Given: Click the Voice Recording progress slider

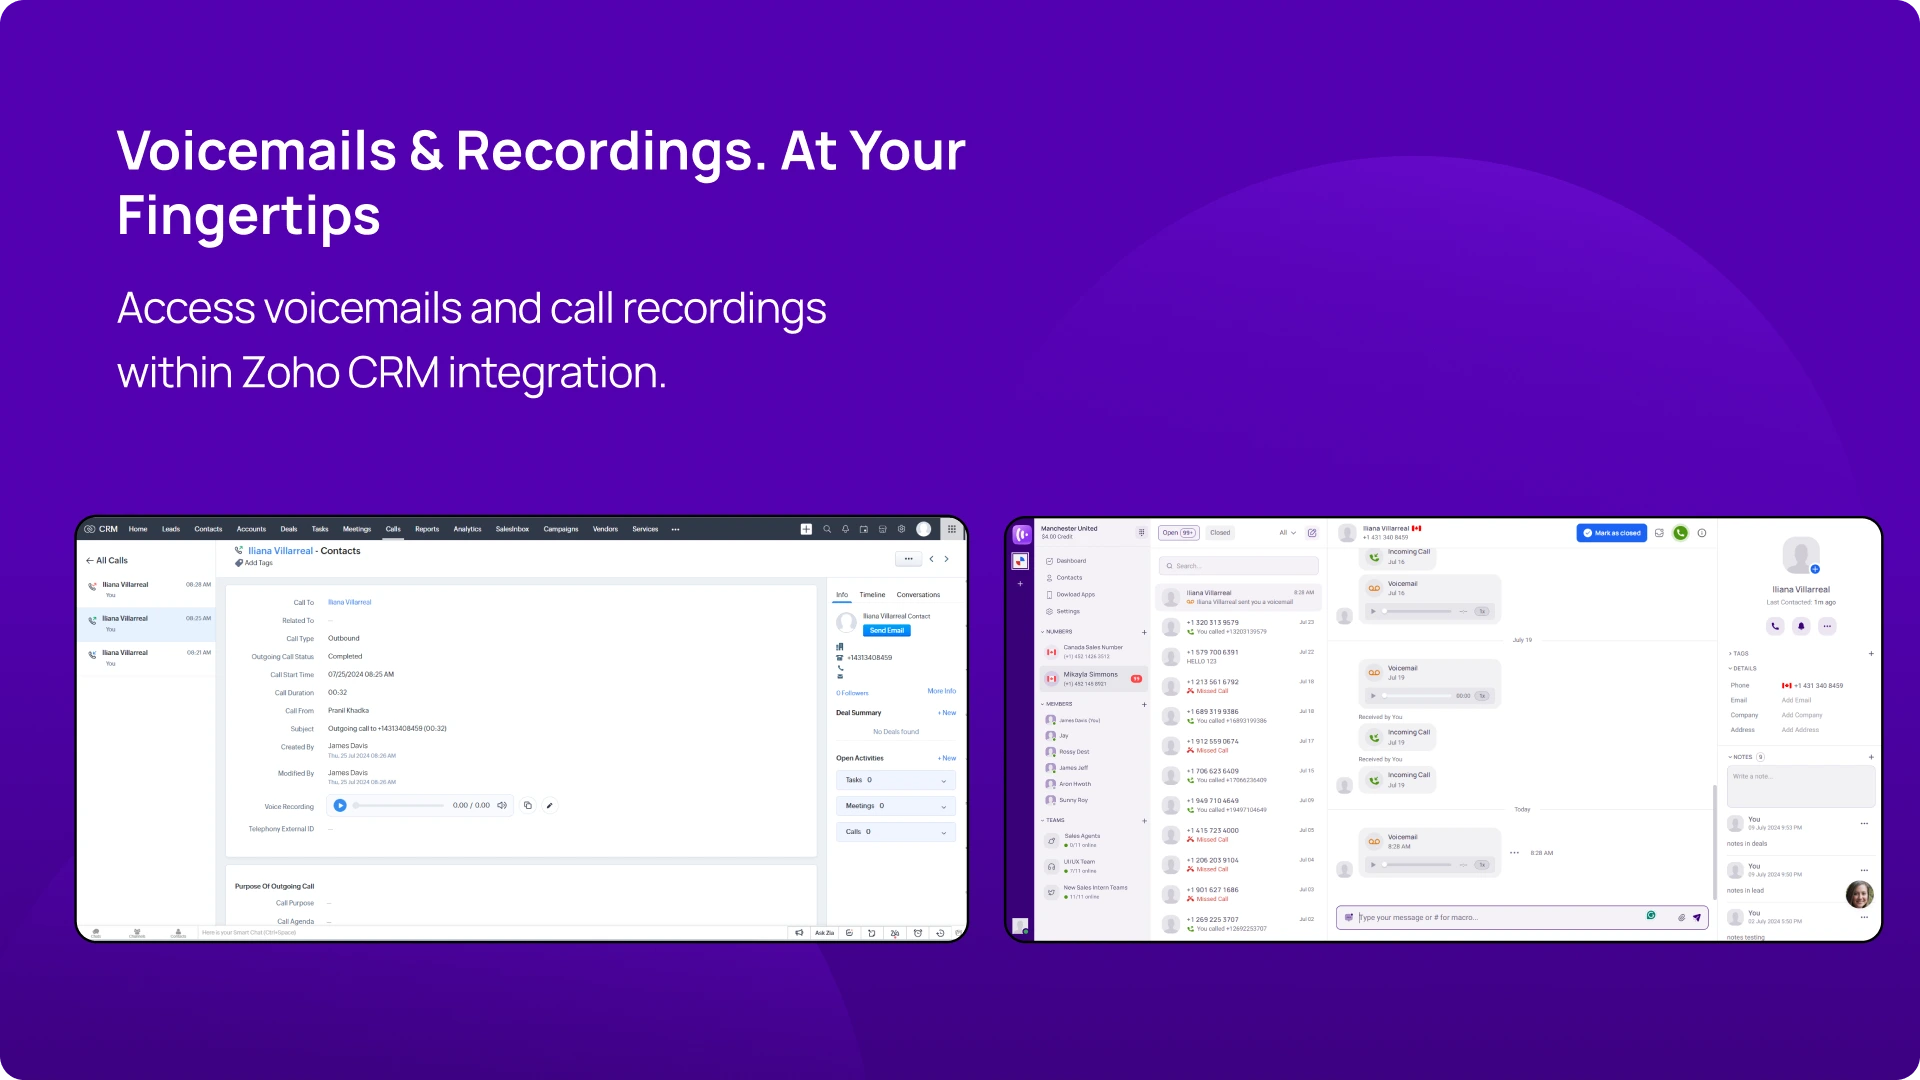Looking at the screenshot, I should tap(399, 805).
